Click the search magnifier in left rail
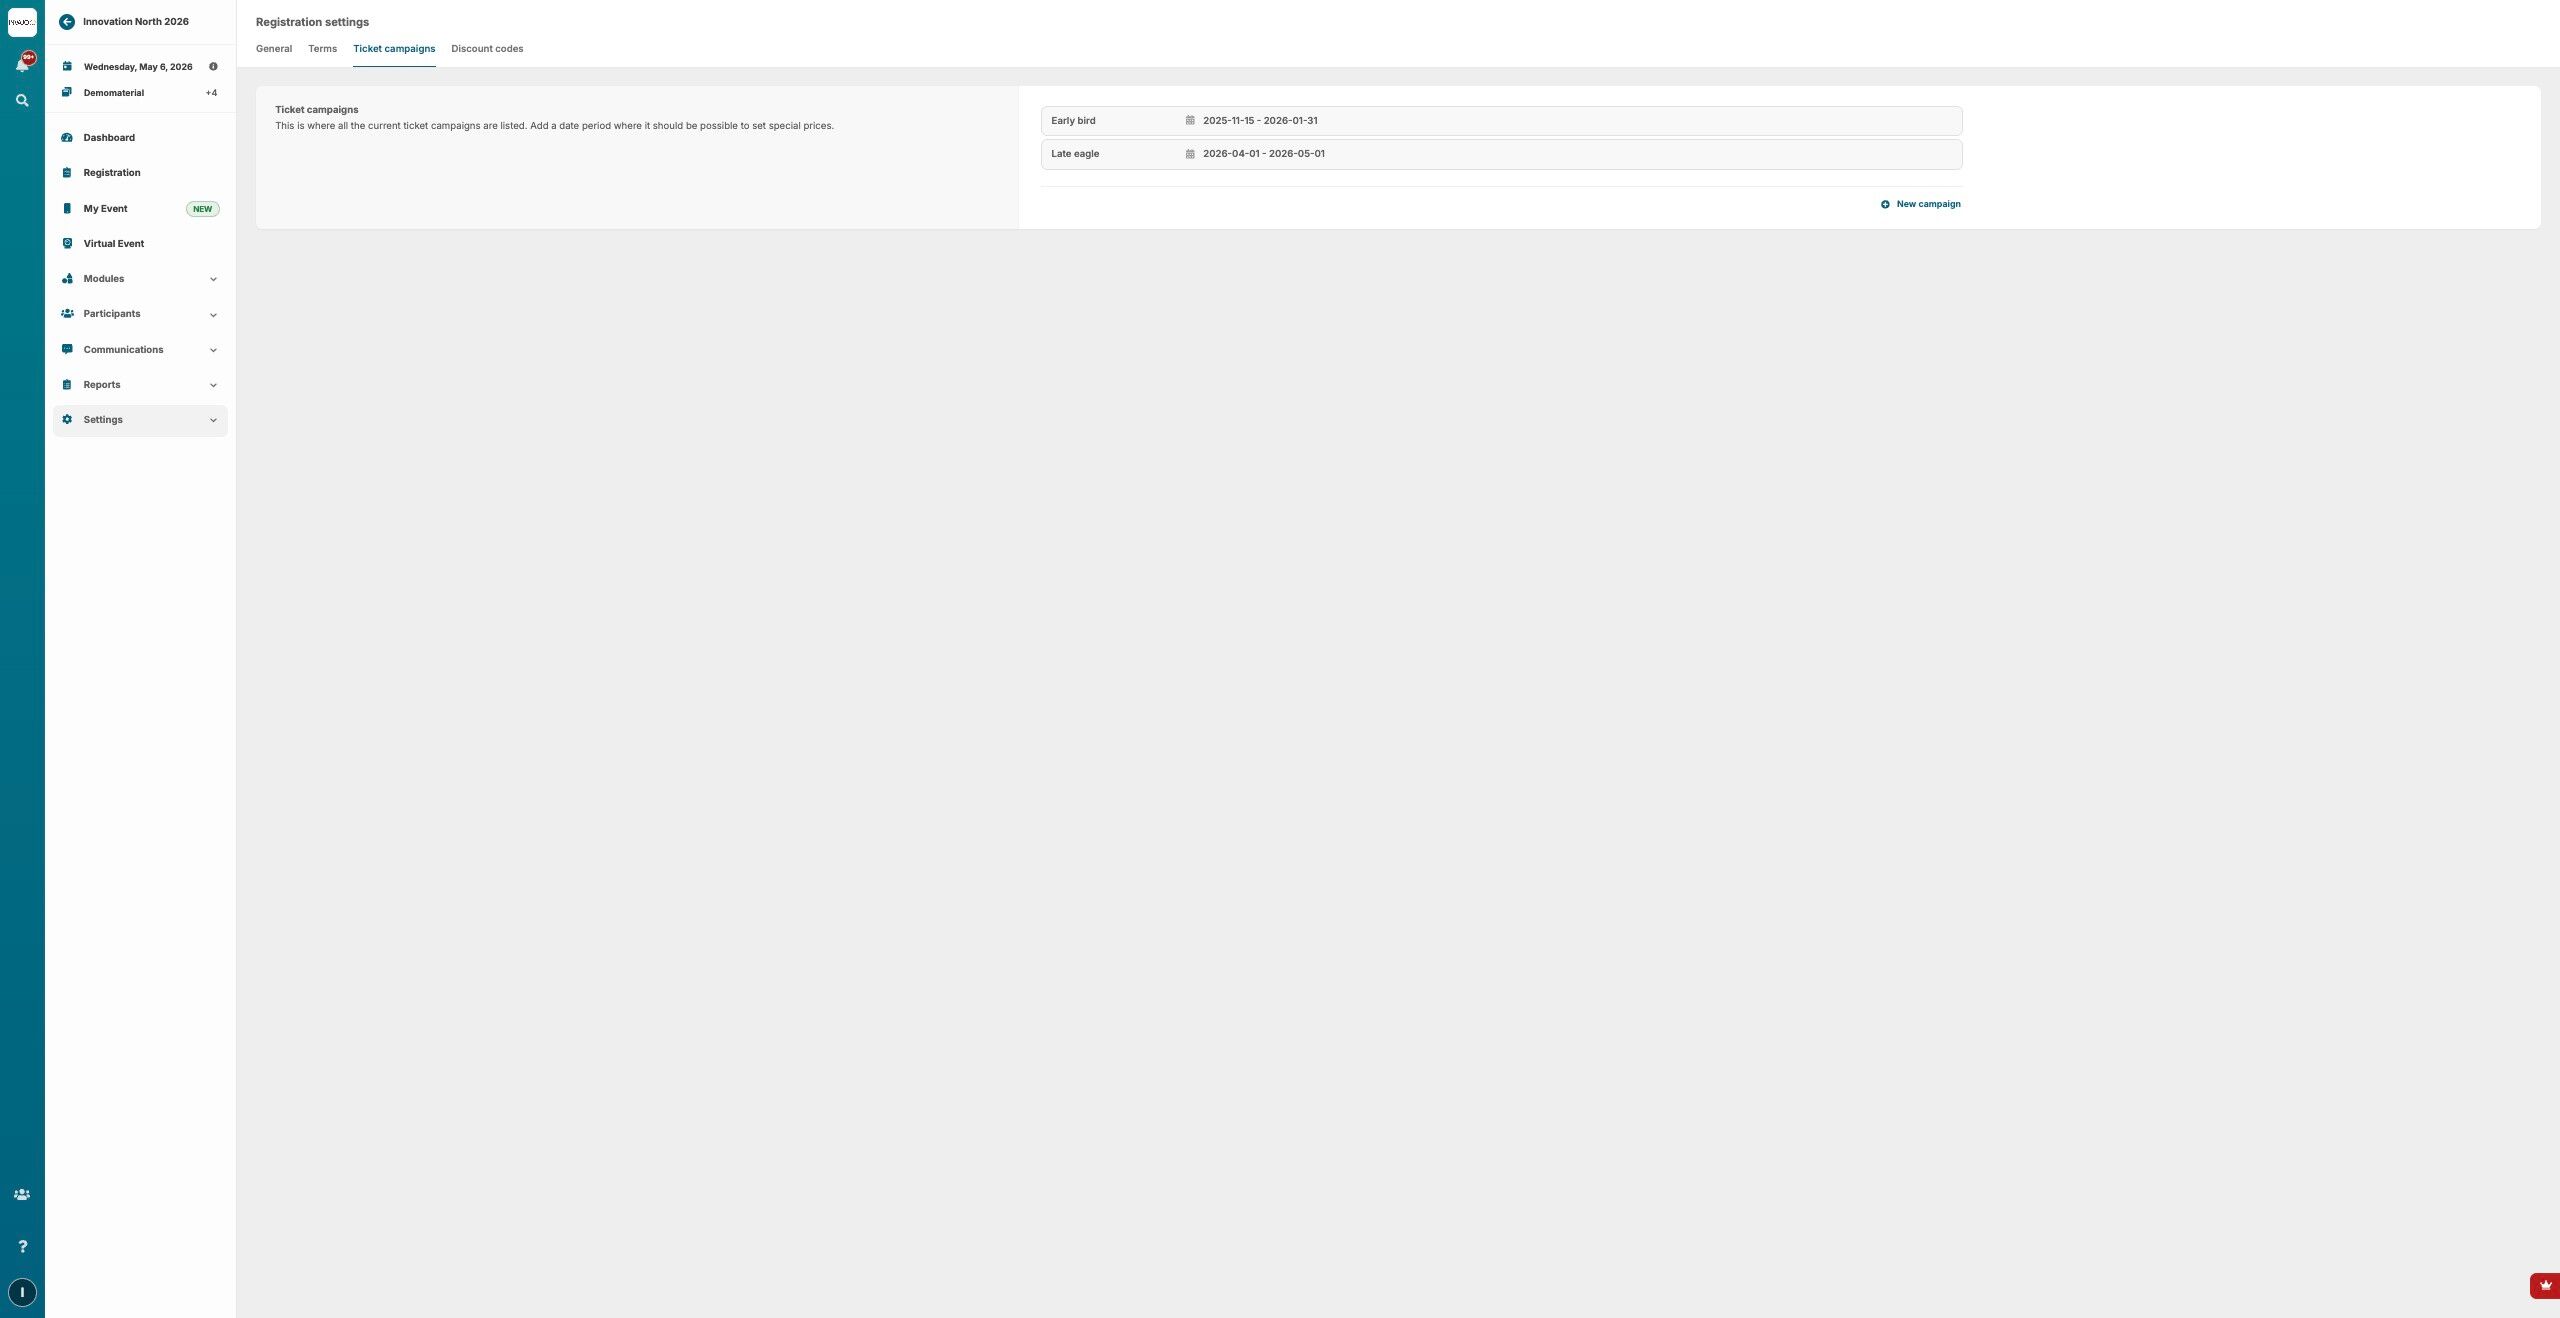Screen dimensions: 2560x1318 coord(22,101)
